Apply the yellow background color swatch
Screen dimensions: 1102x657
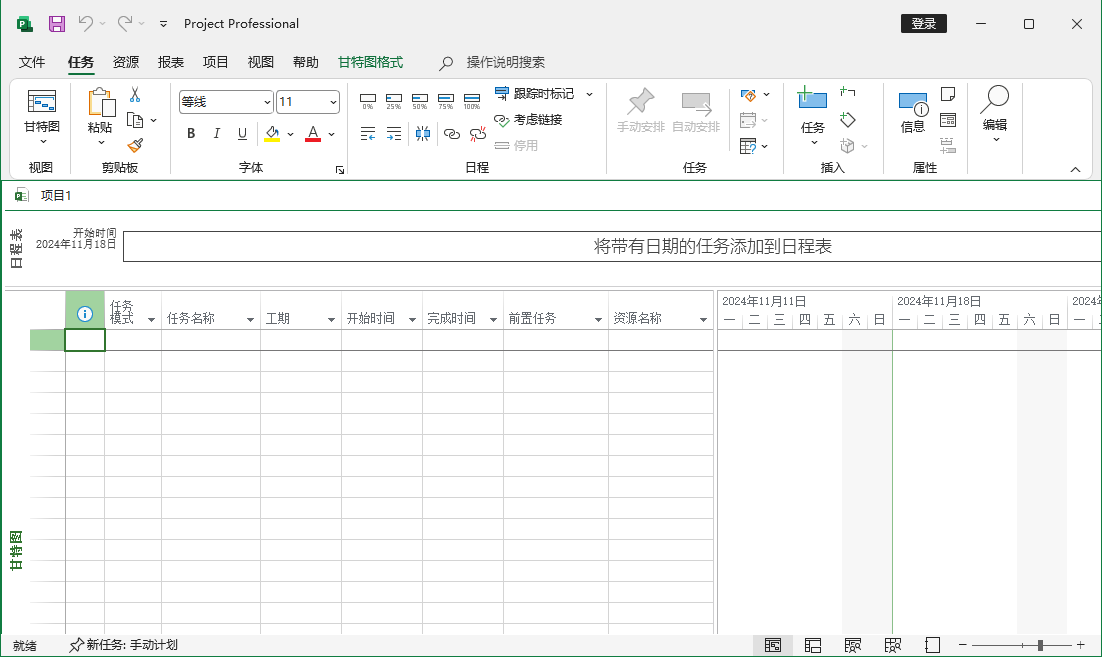tap(272, 134)
